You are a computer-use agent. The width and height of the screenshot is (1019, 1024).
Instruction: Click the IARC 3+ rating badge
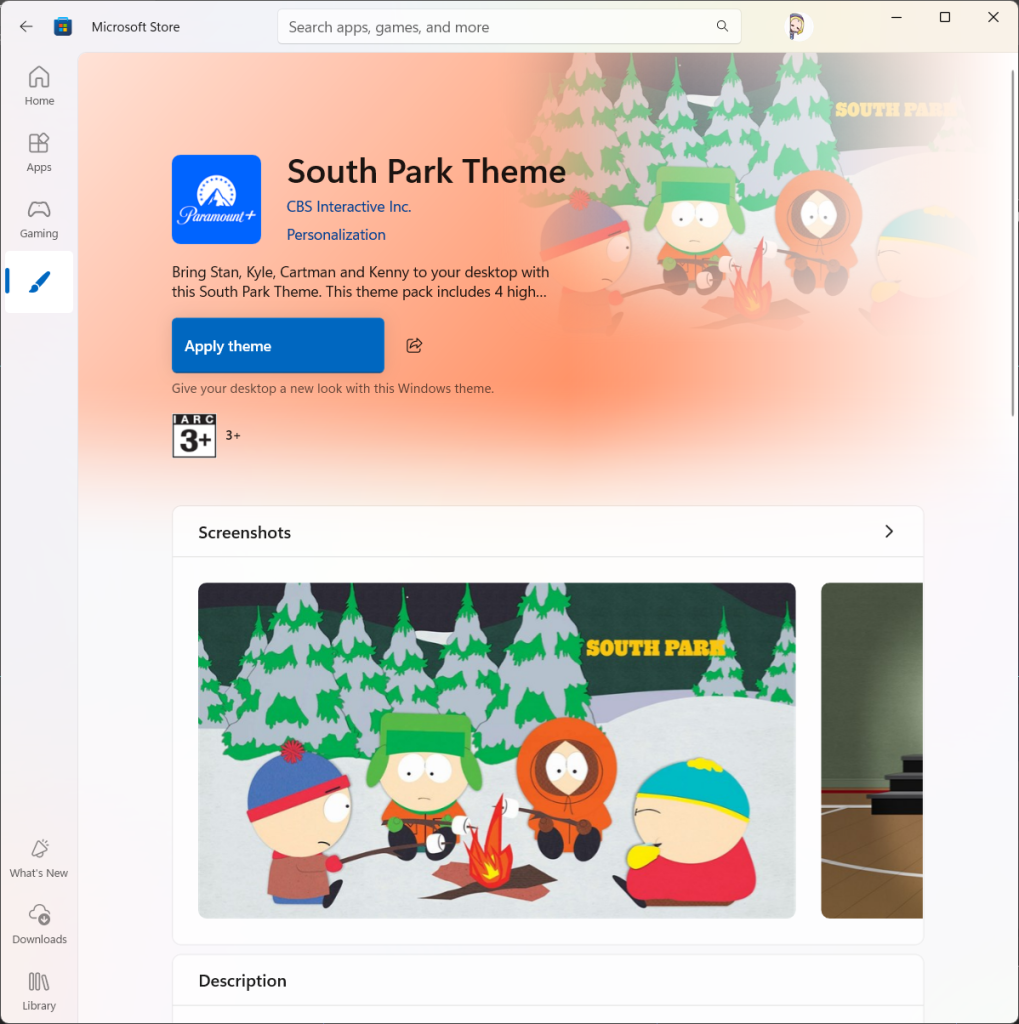pos(194,436)
